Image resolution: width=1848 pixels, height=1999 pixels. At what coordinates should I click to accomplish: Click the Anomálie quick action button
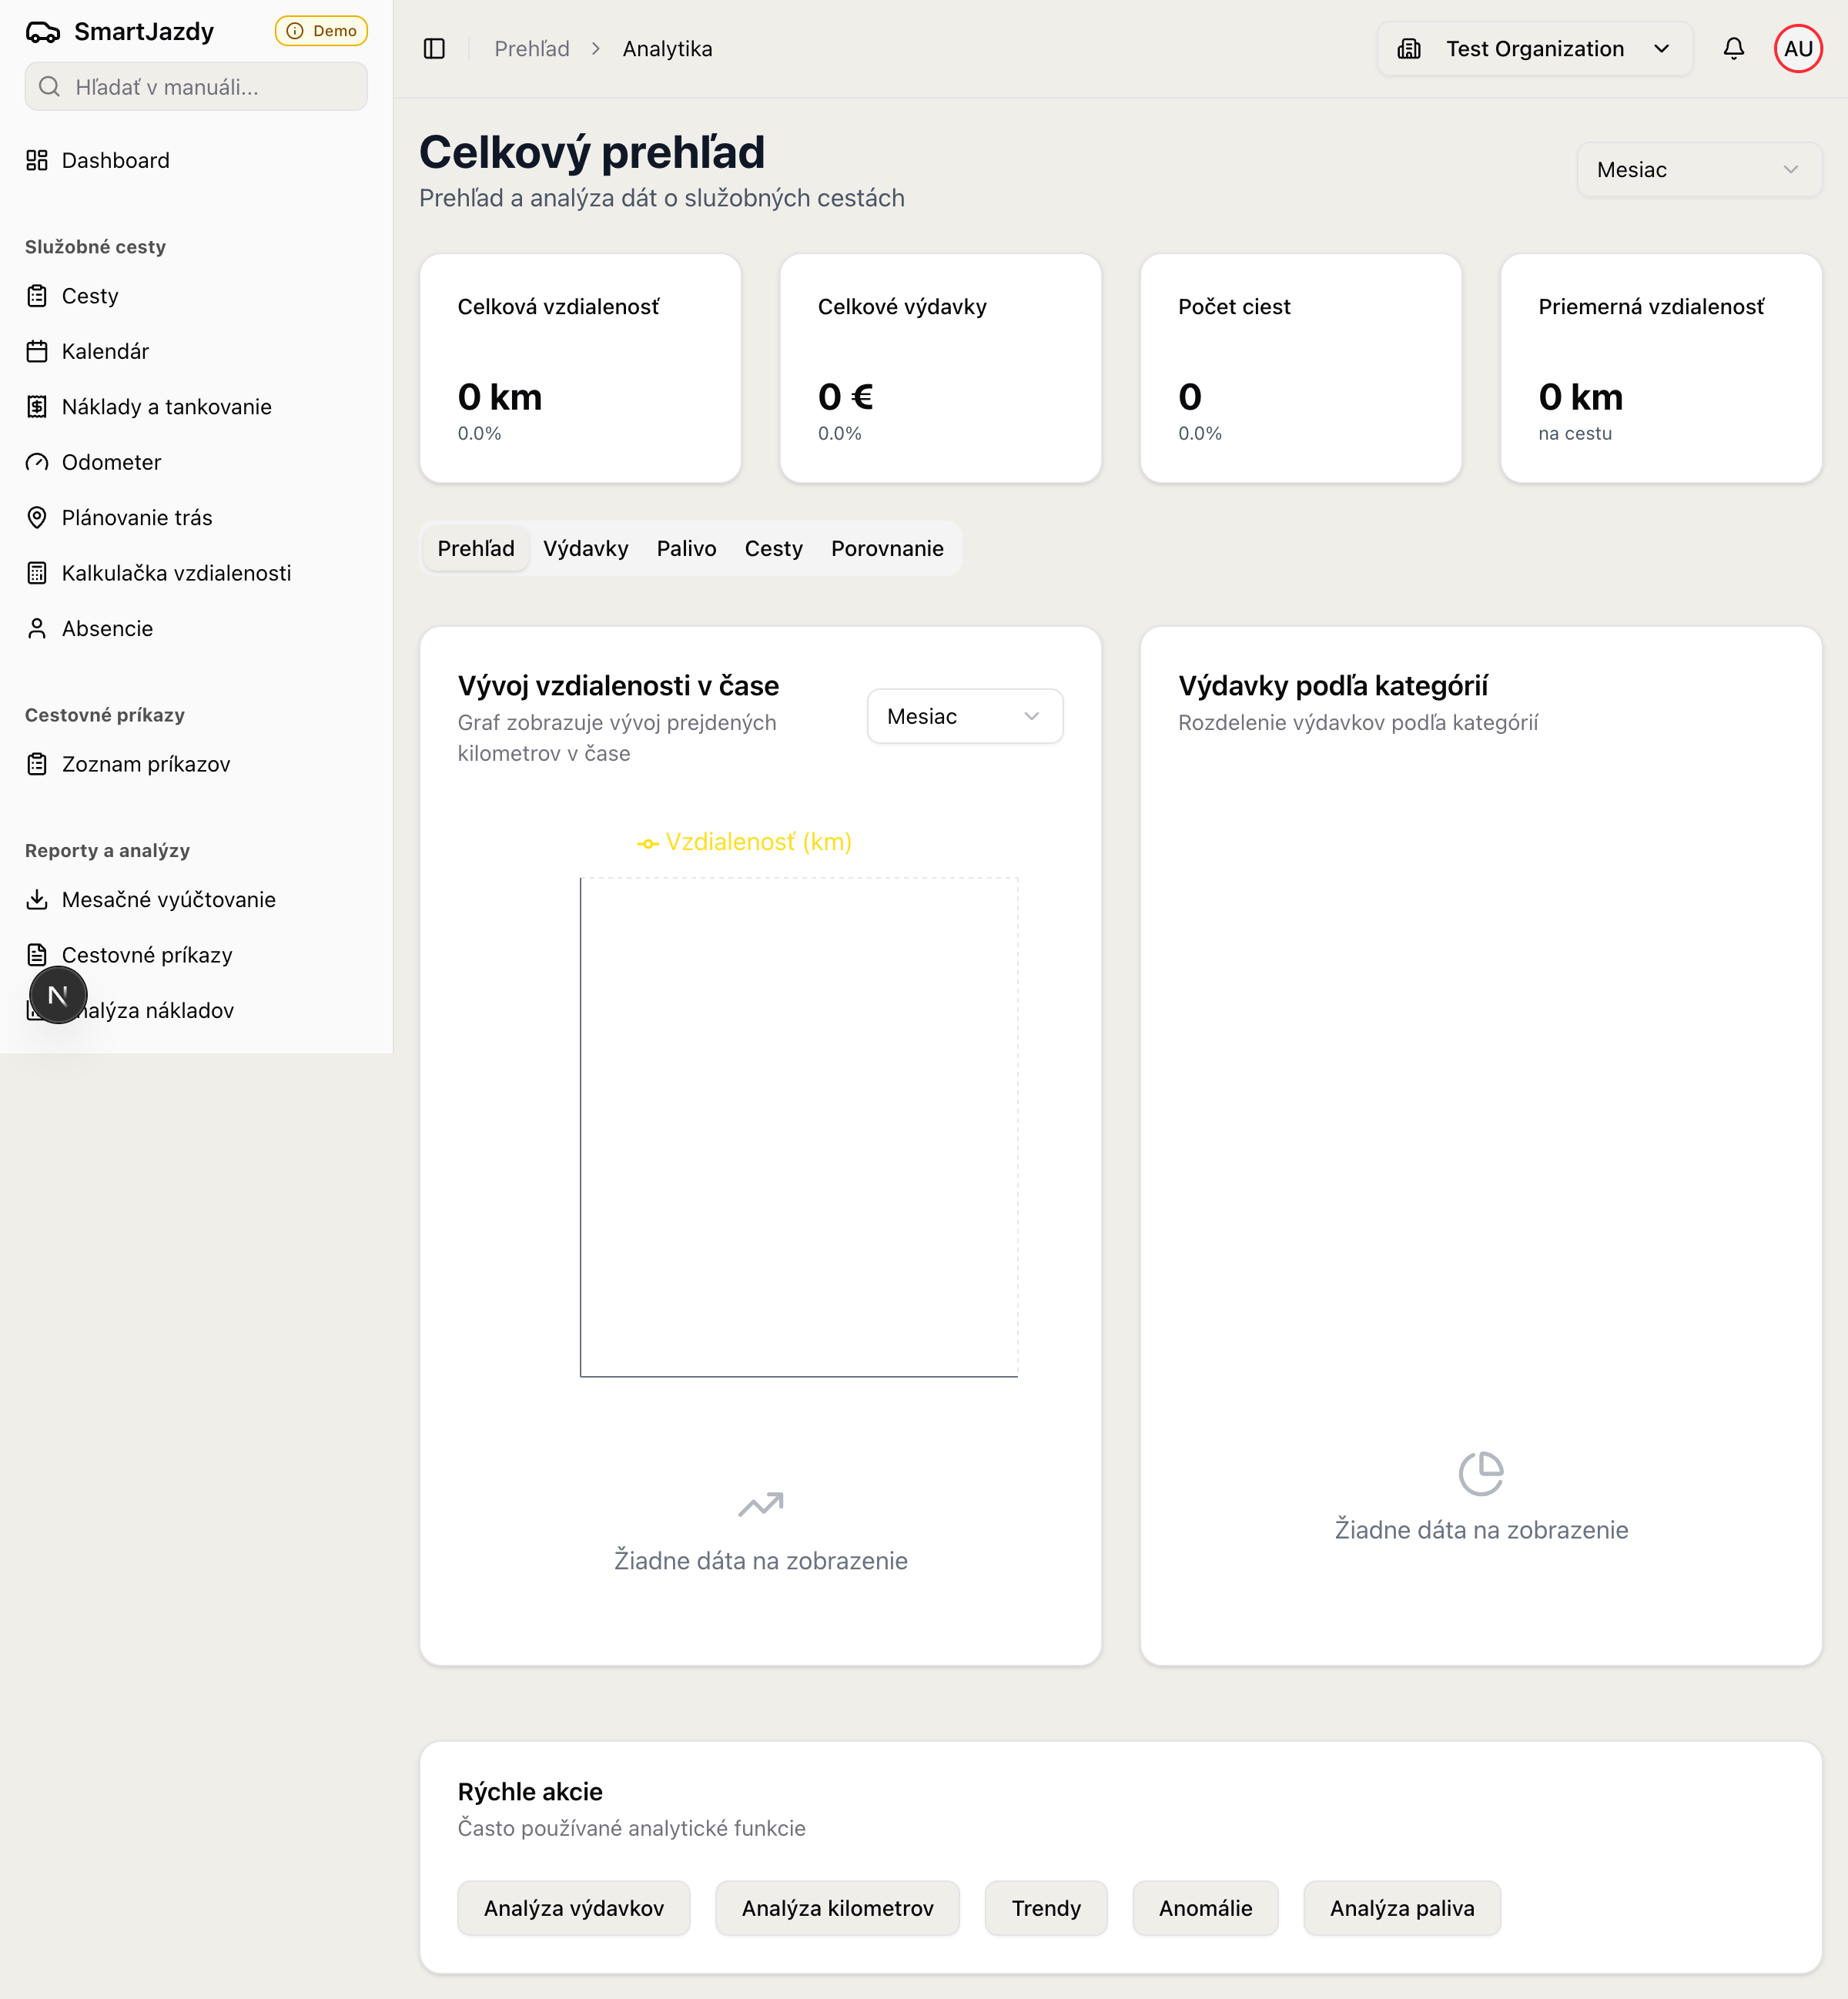1204,1907
